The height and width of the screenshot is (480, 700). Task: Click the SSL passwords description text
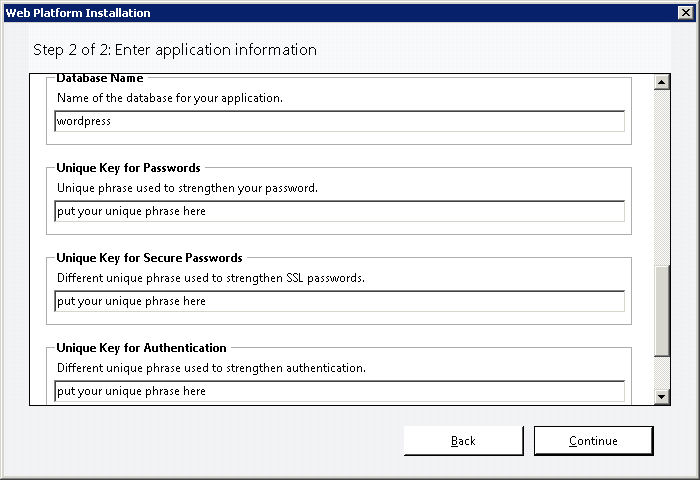coord(211,278)
